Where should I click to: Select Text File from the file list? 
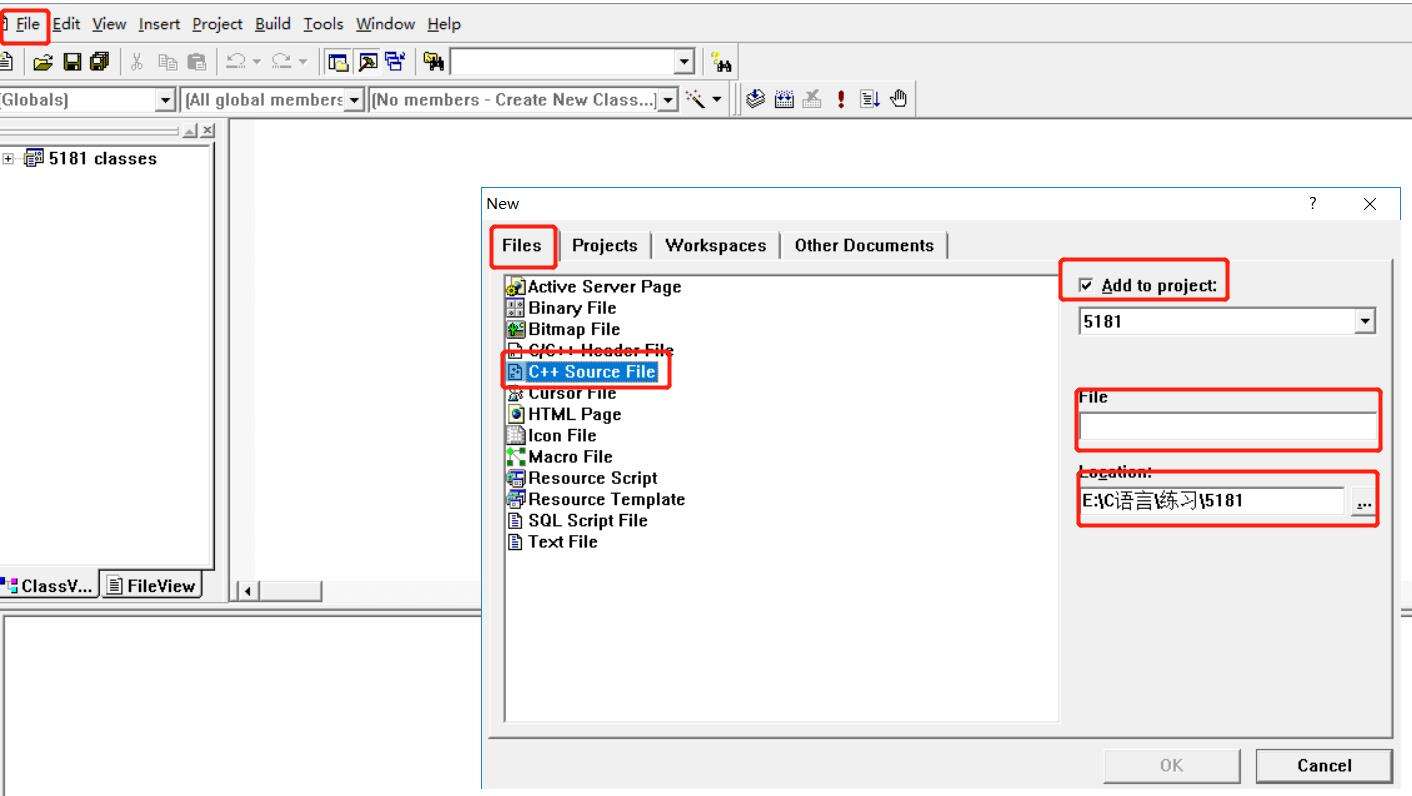562,542
